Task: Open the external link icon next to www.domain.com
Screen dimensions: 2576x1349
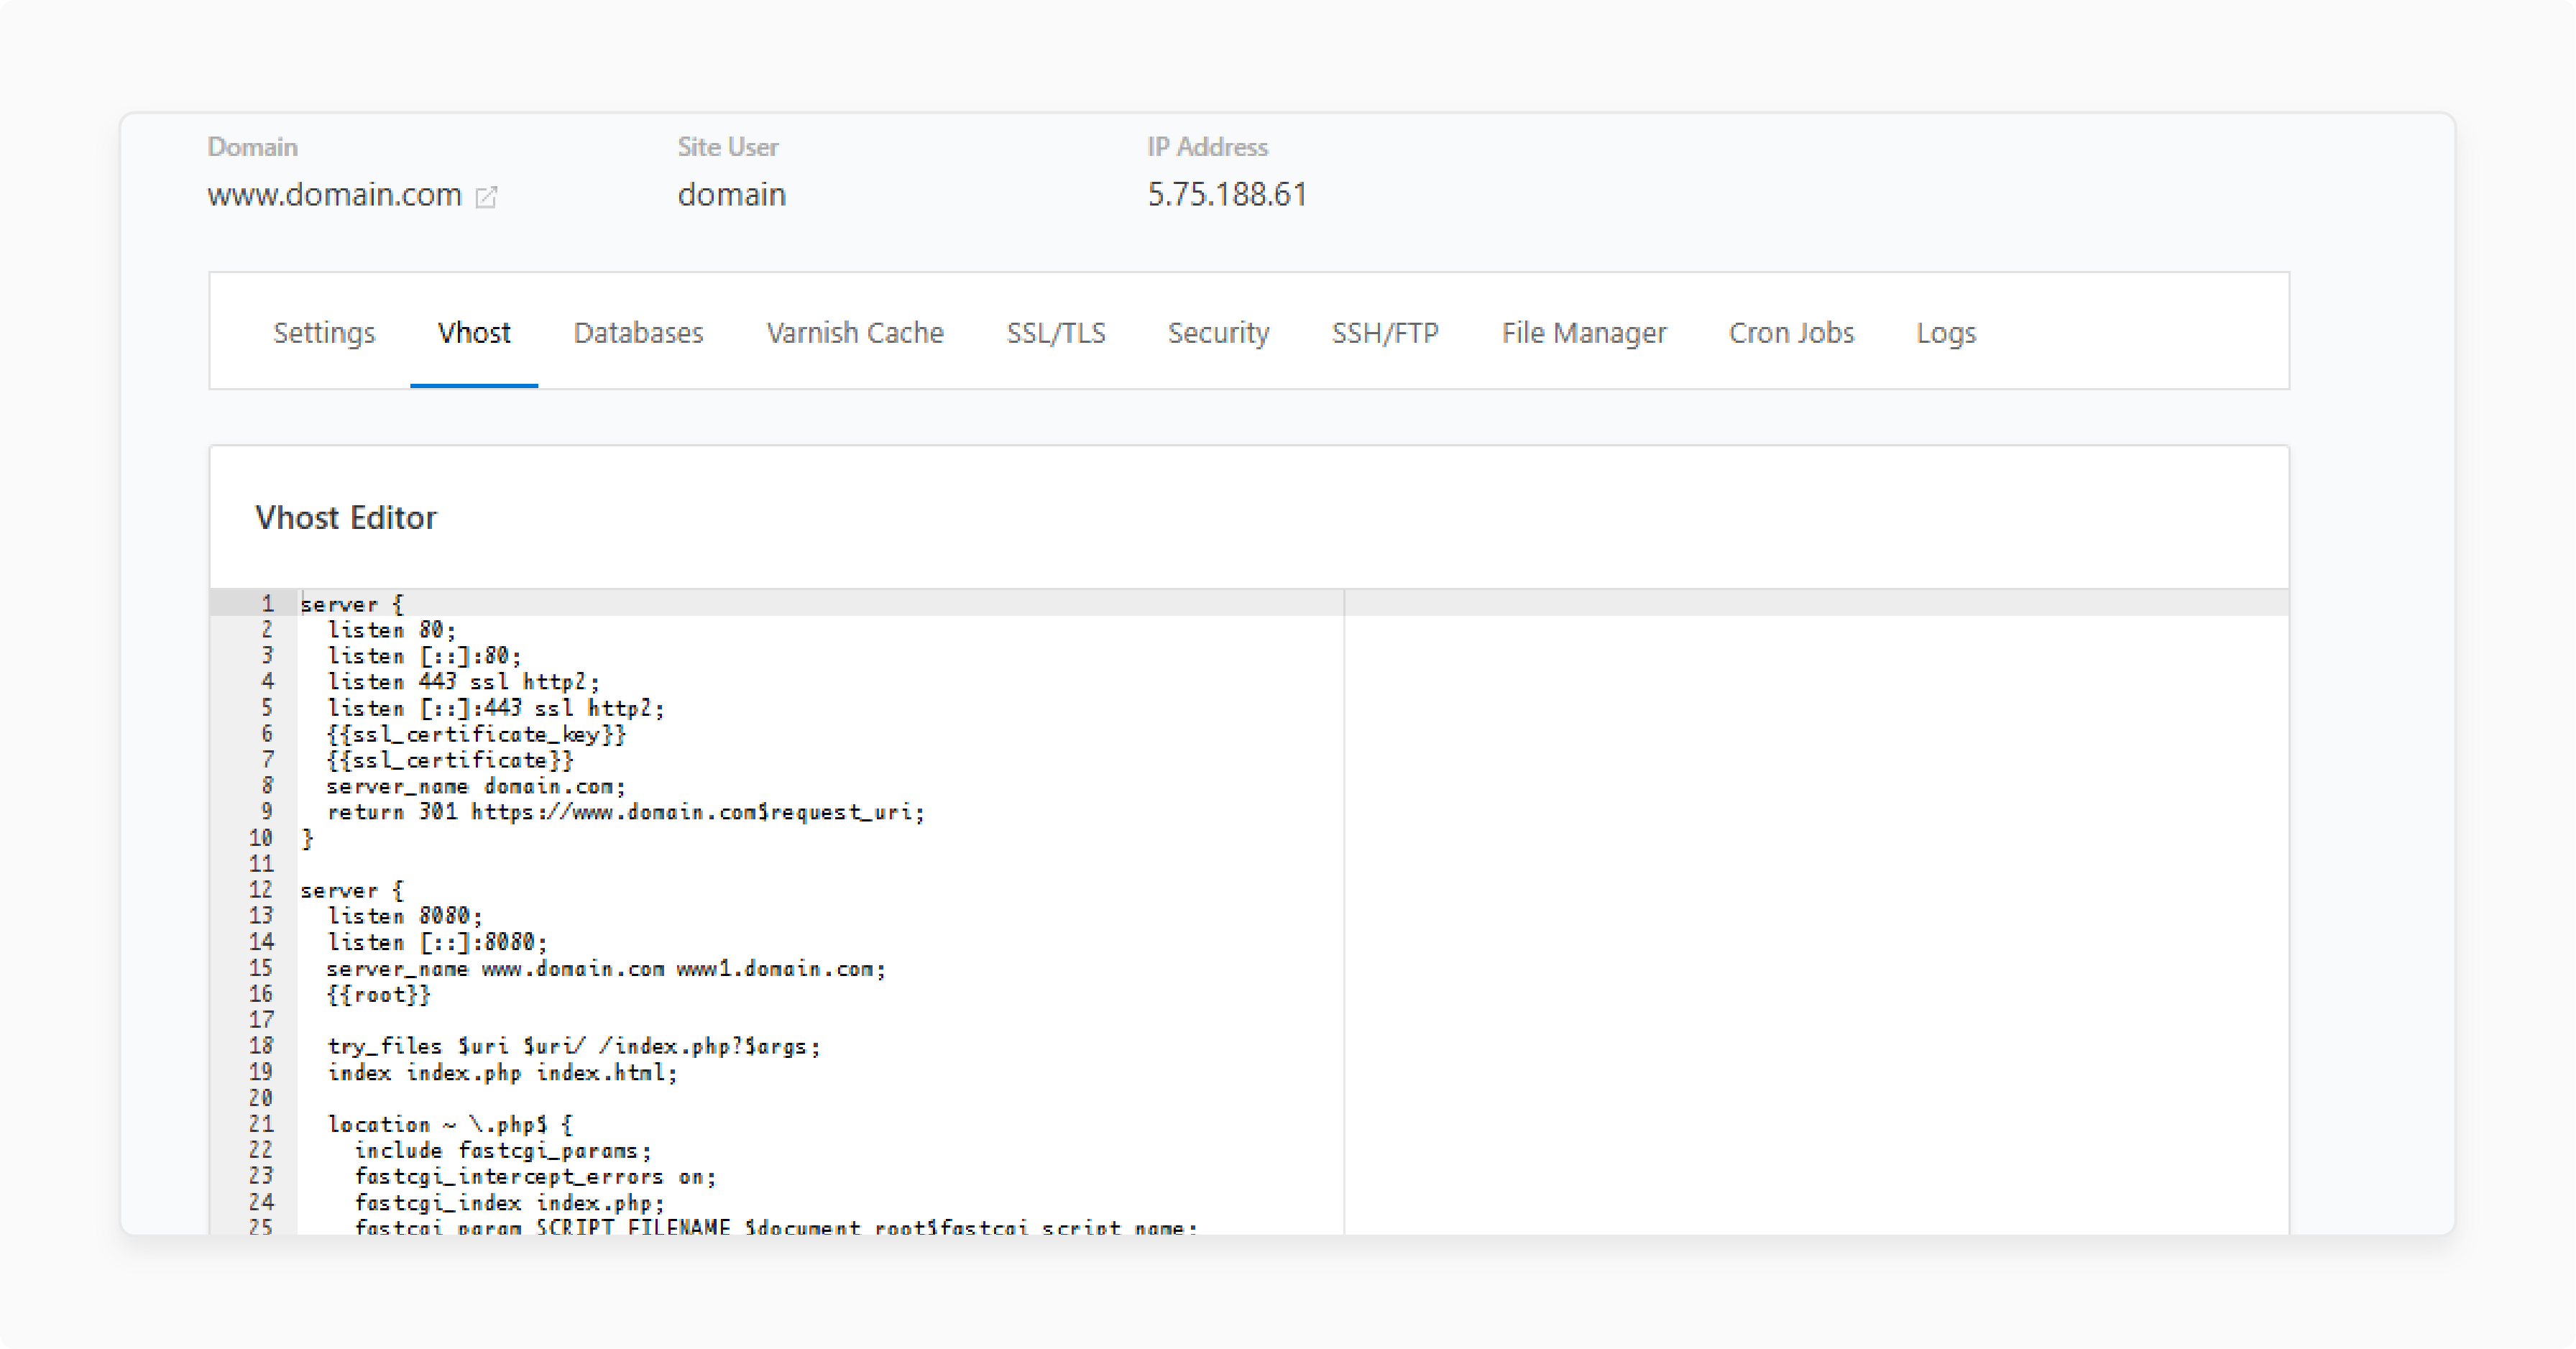Action: 486,196
